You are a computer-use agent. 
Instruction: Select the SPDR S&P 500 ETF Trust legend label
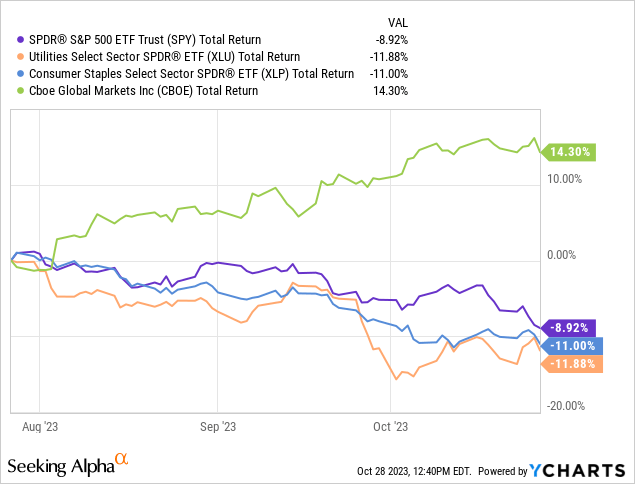129,39
